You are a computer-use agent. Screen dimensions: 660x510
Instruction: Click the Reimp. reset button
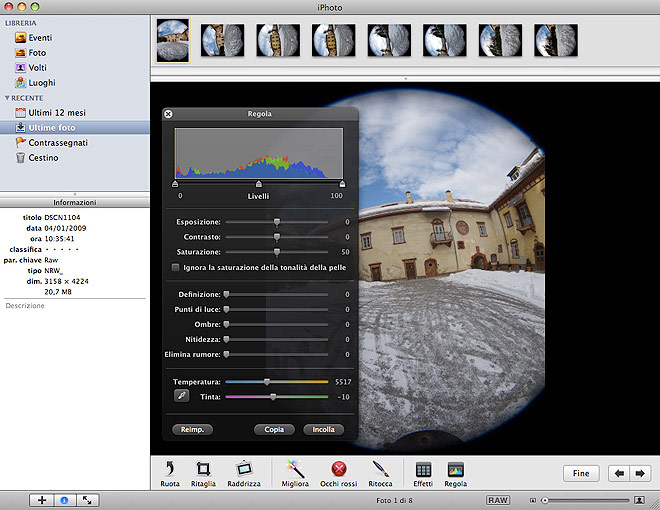(x=192, y=430)
